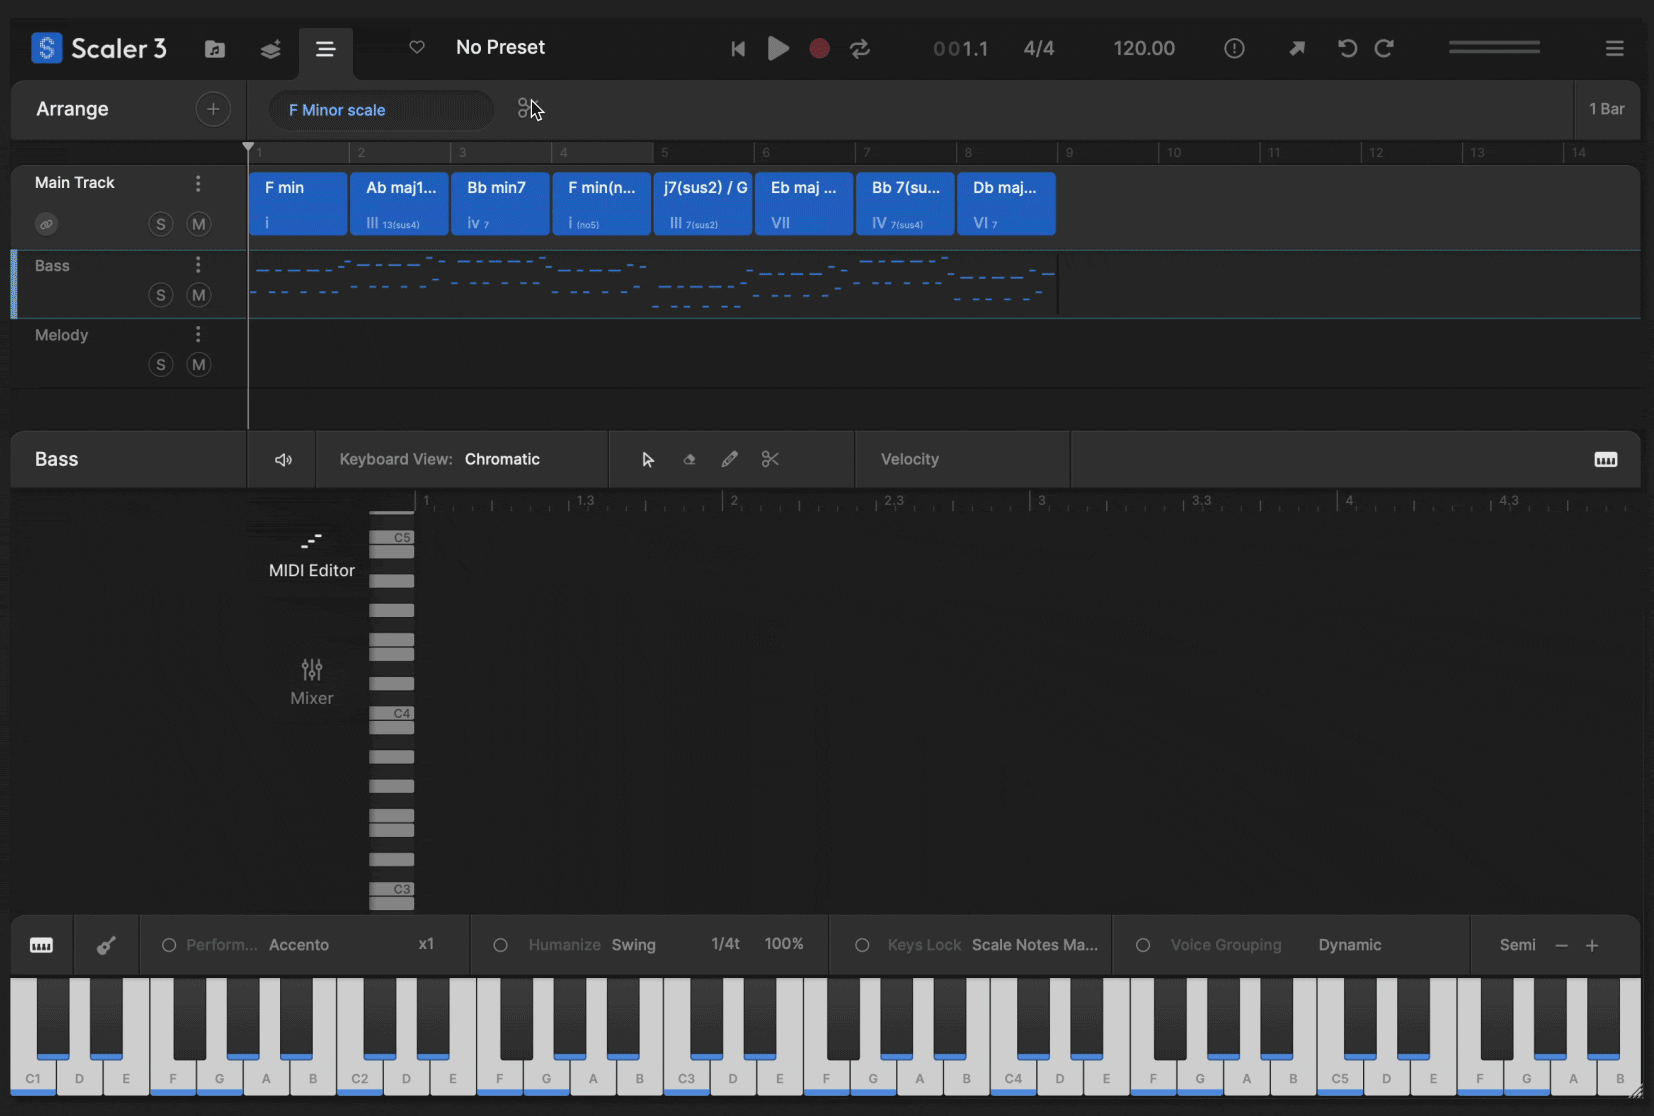Select the F min chord block
This screenshot has width=1654, height=1116.
[x=296, y=203]
